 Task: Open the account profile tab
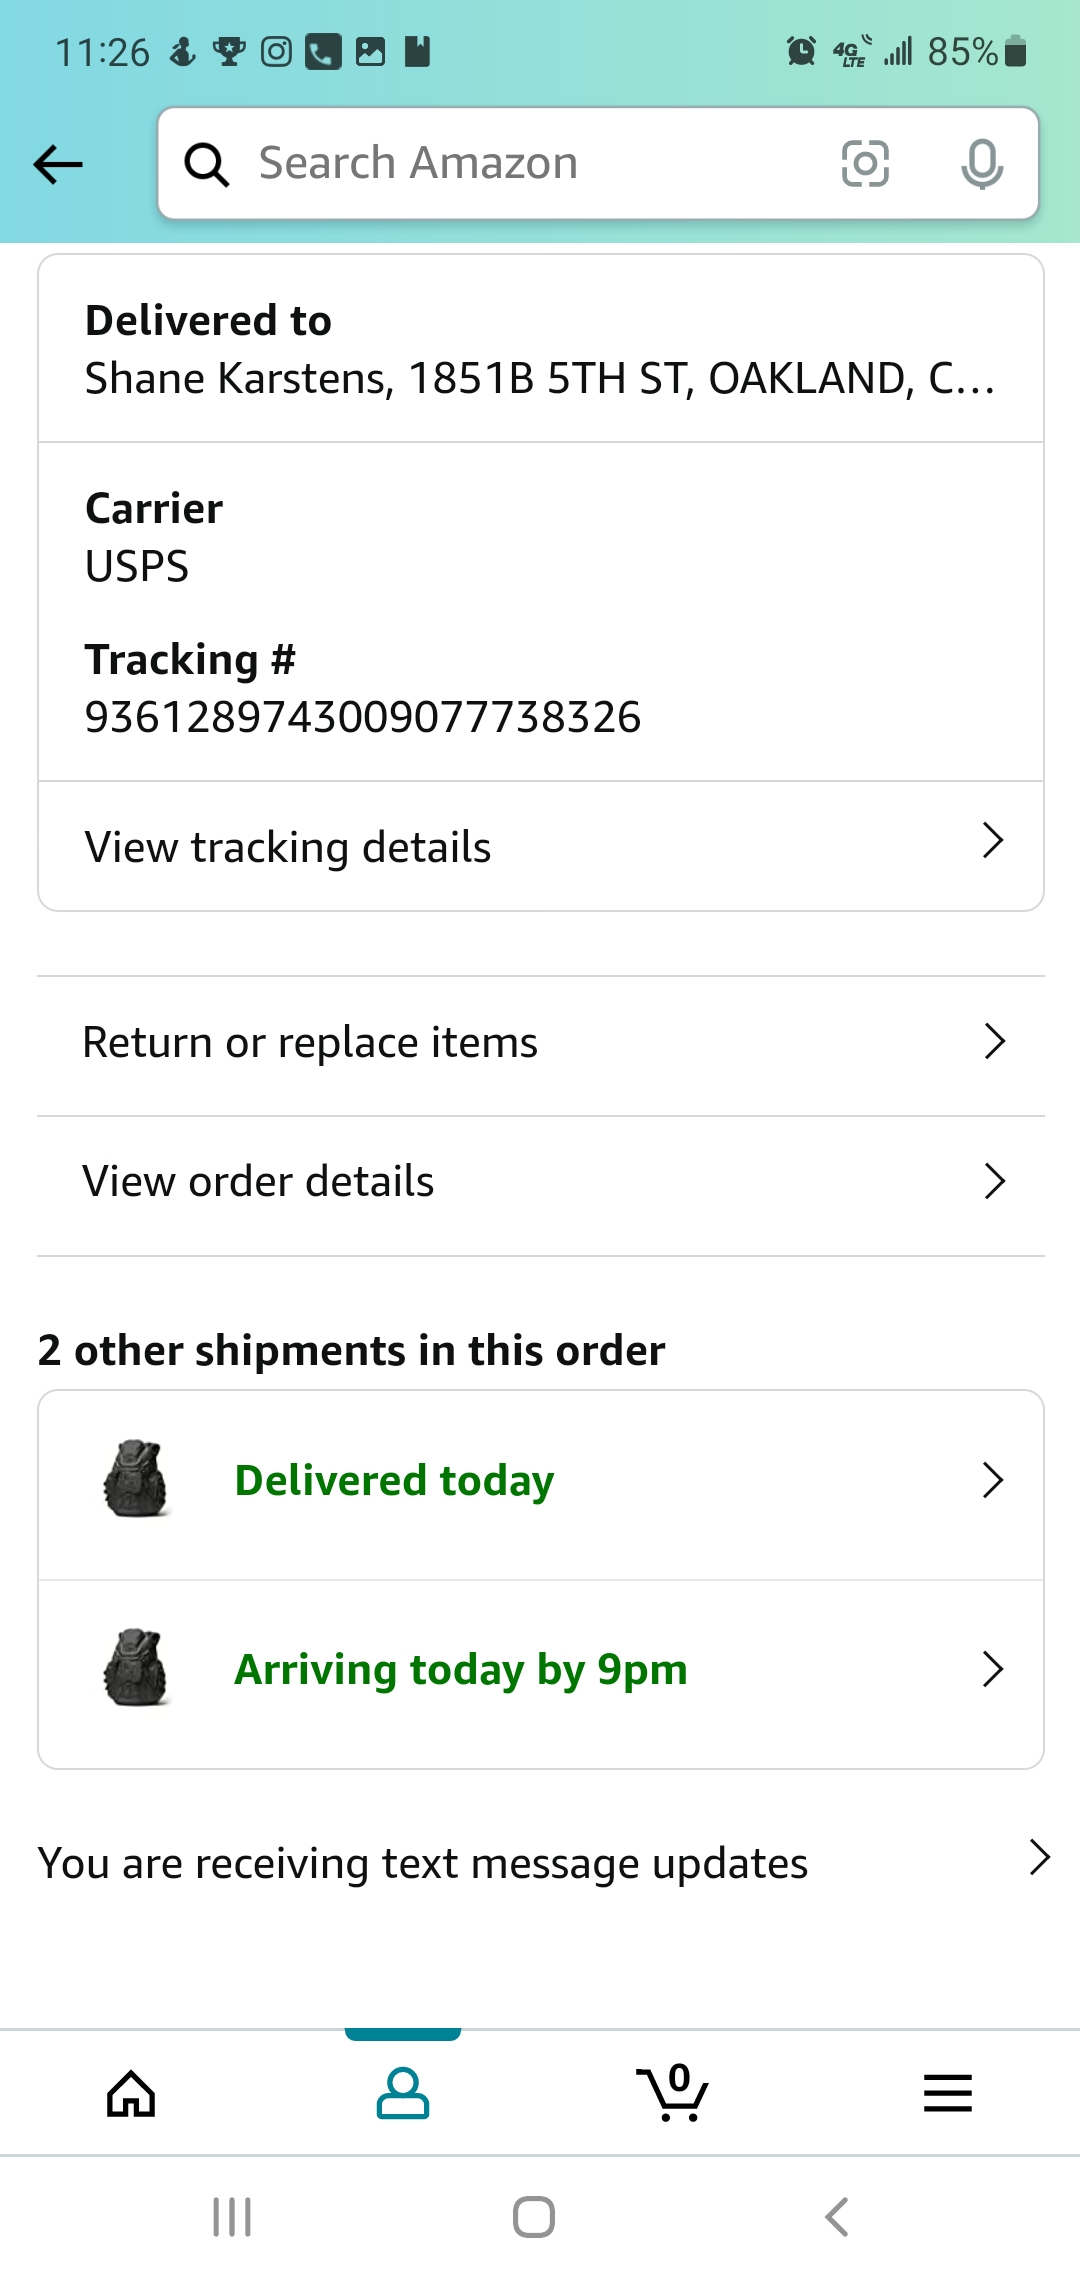403,2093
